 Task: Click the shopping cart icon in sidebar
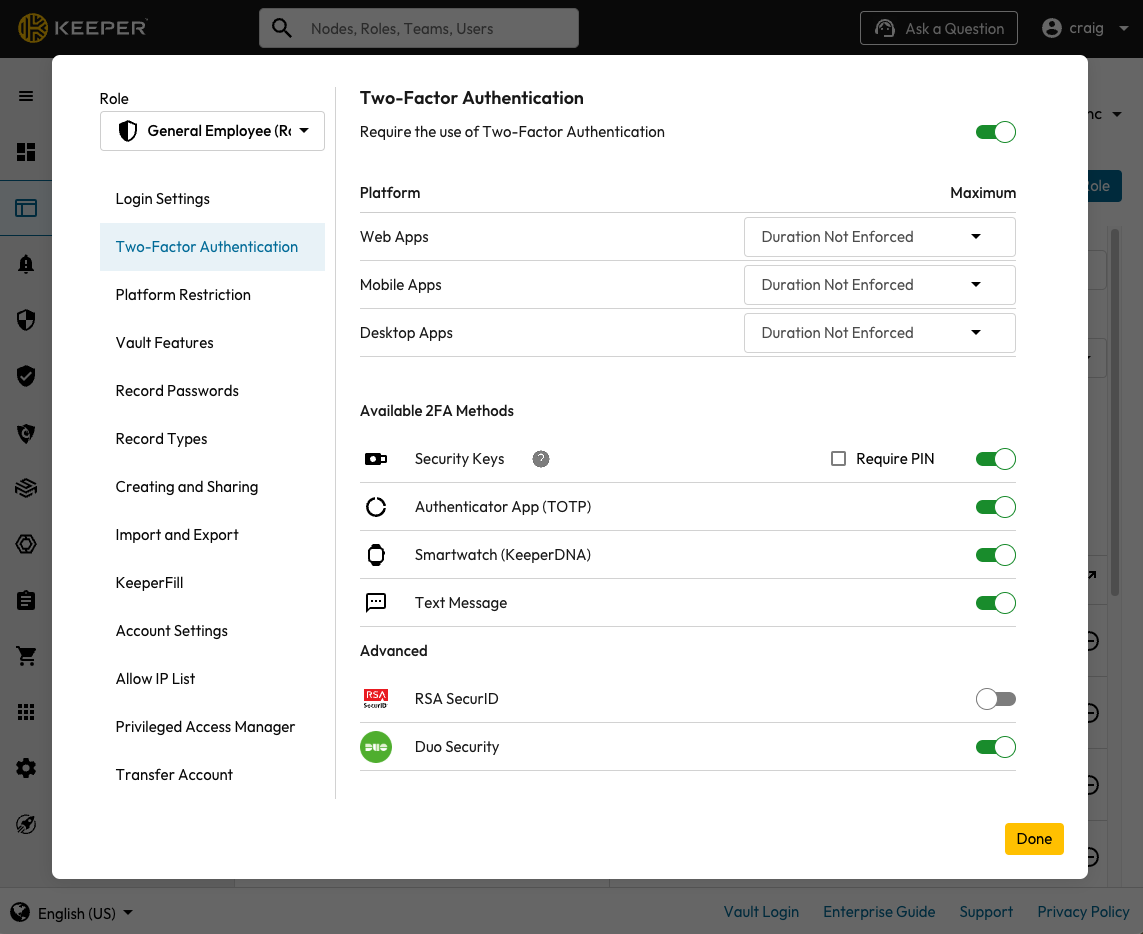(26, 656)
